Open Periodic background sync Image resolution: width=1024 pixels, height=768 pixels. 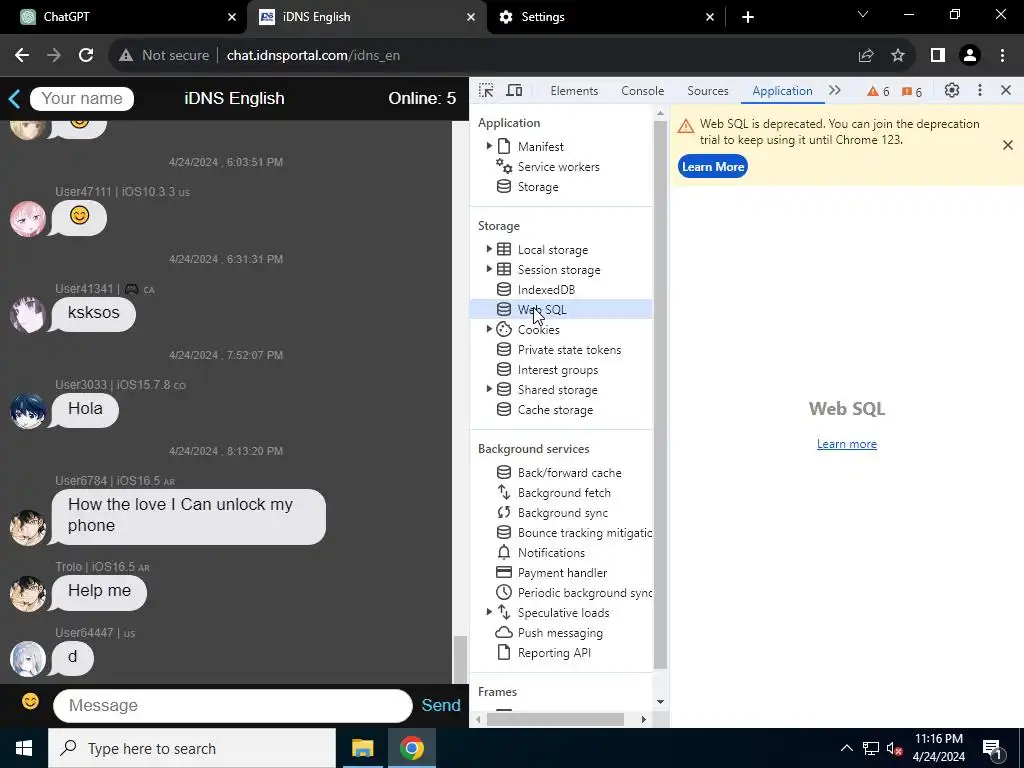[575, 592]
